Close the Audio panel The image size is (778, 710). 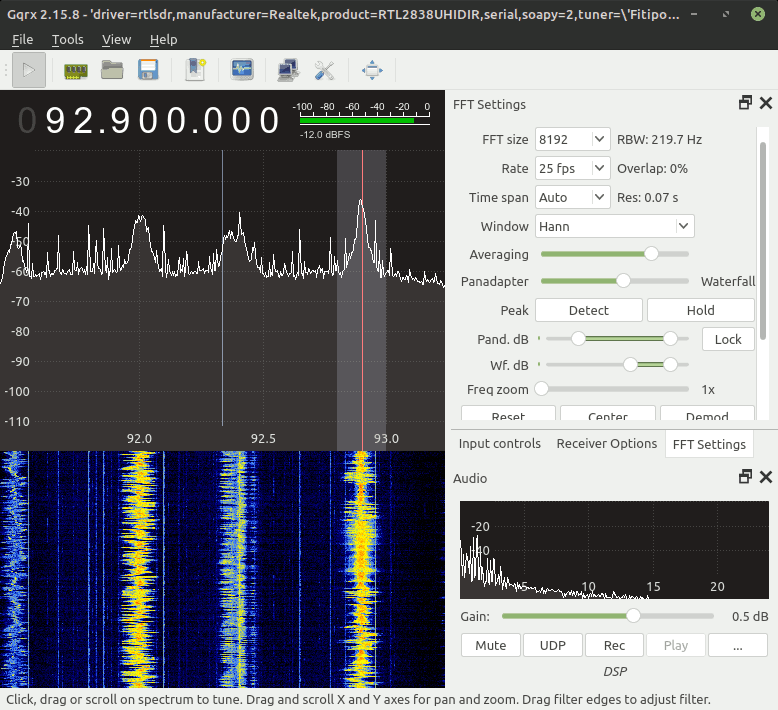(x=766, y=477)
